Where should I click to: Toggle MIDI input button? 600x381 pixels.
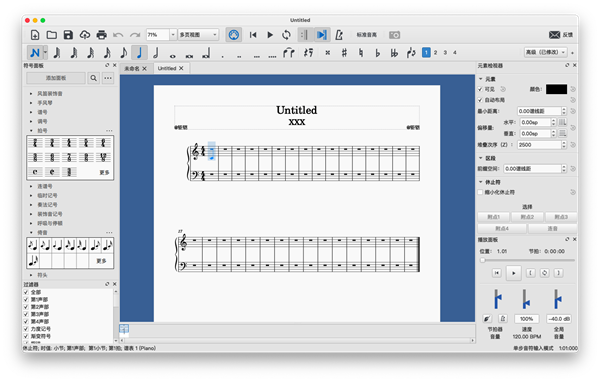click(x=234, y=35)
